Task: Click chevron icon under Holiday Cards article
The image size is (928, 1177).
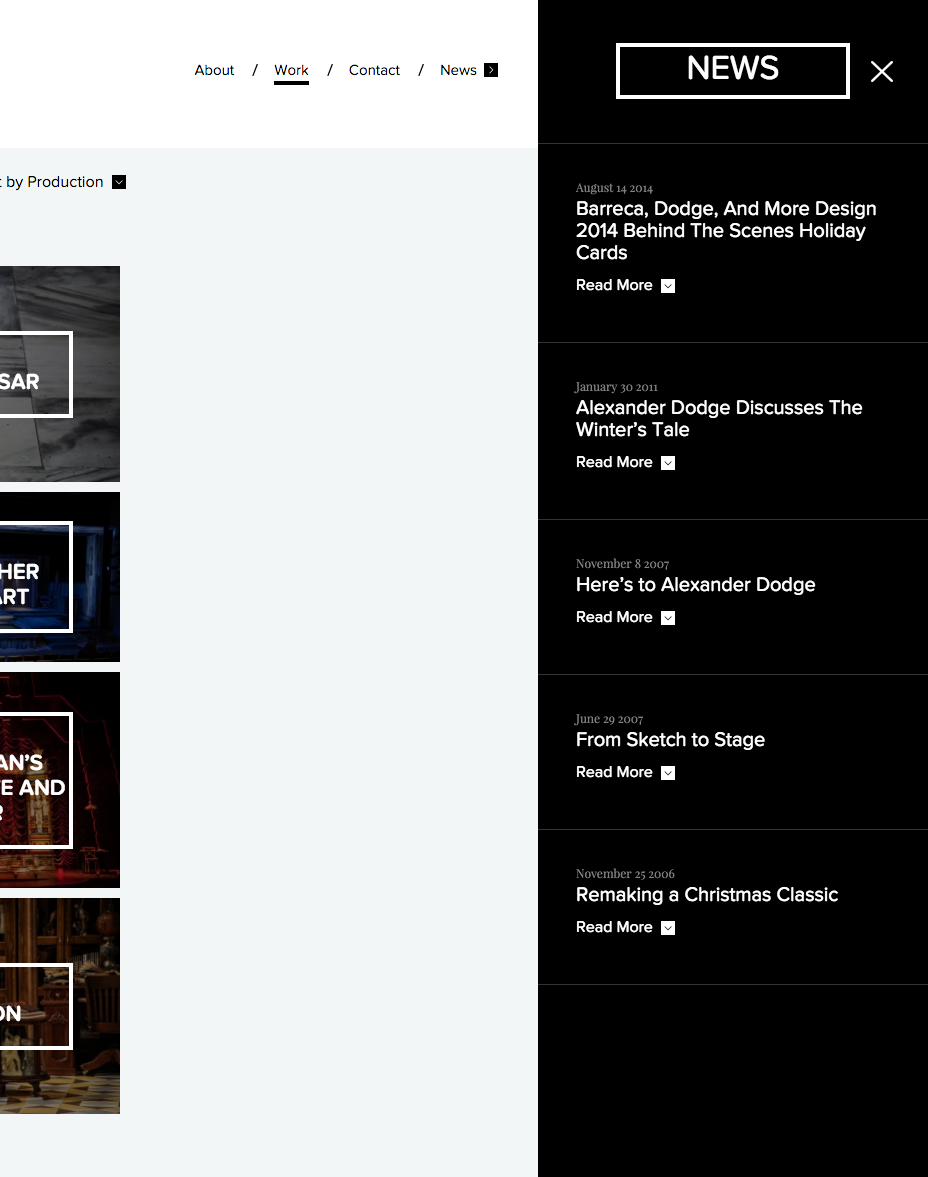Action: tap(668, 286)
